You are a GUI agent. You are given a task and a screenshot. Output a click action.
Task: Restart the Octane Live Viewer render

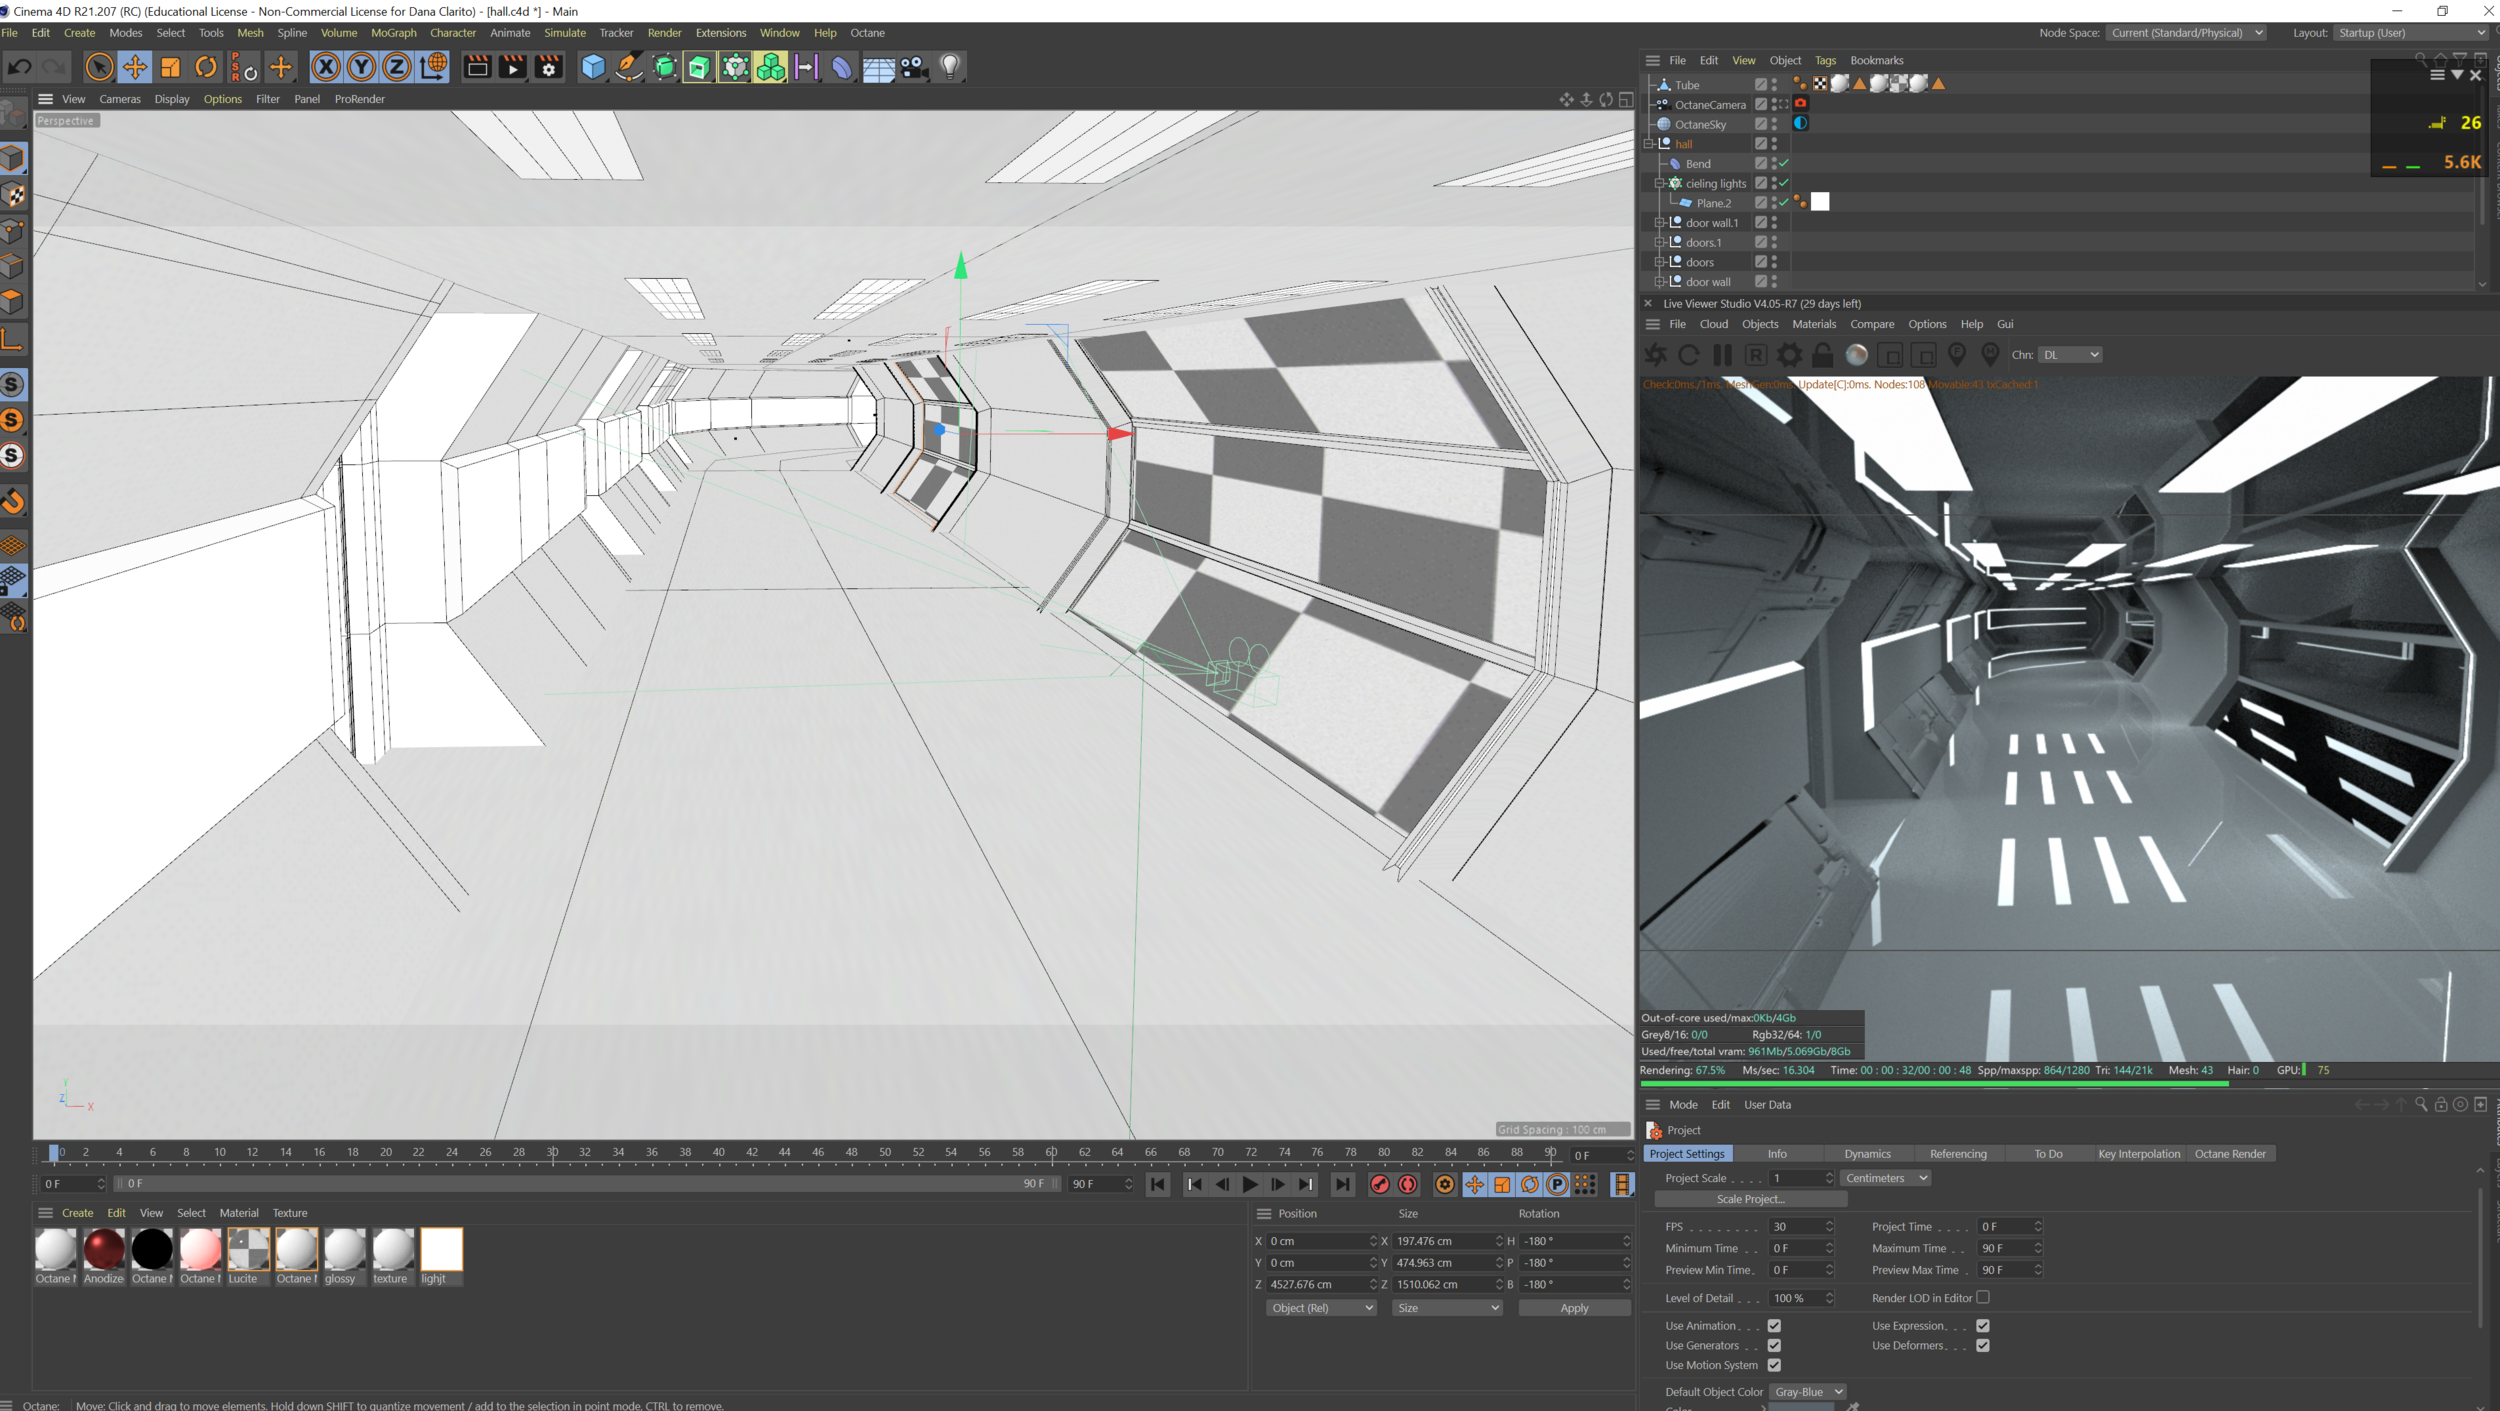[x=1689, y=354]
